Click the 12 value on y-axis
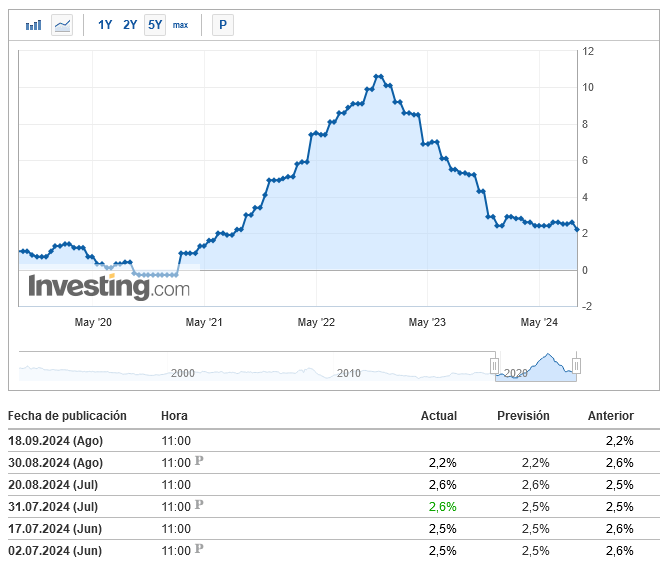 (x=588, y=52)
